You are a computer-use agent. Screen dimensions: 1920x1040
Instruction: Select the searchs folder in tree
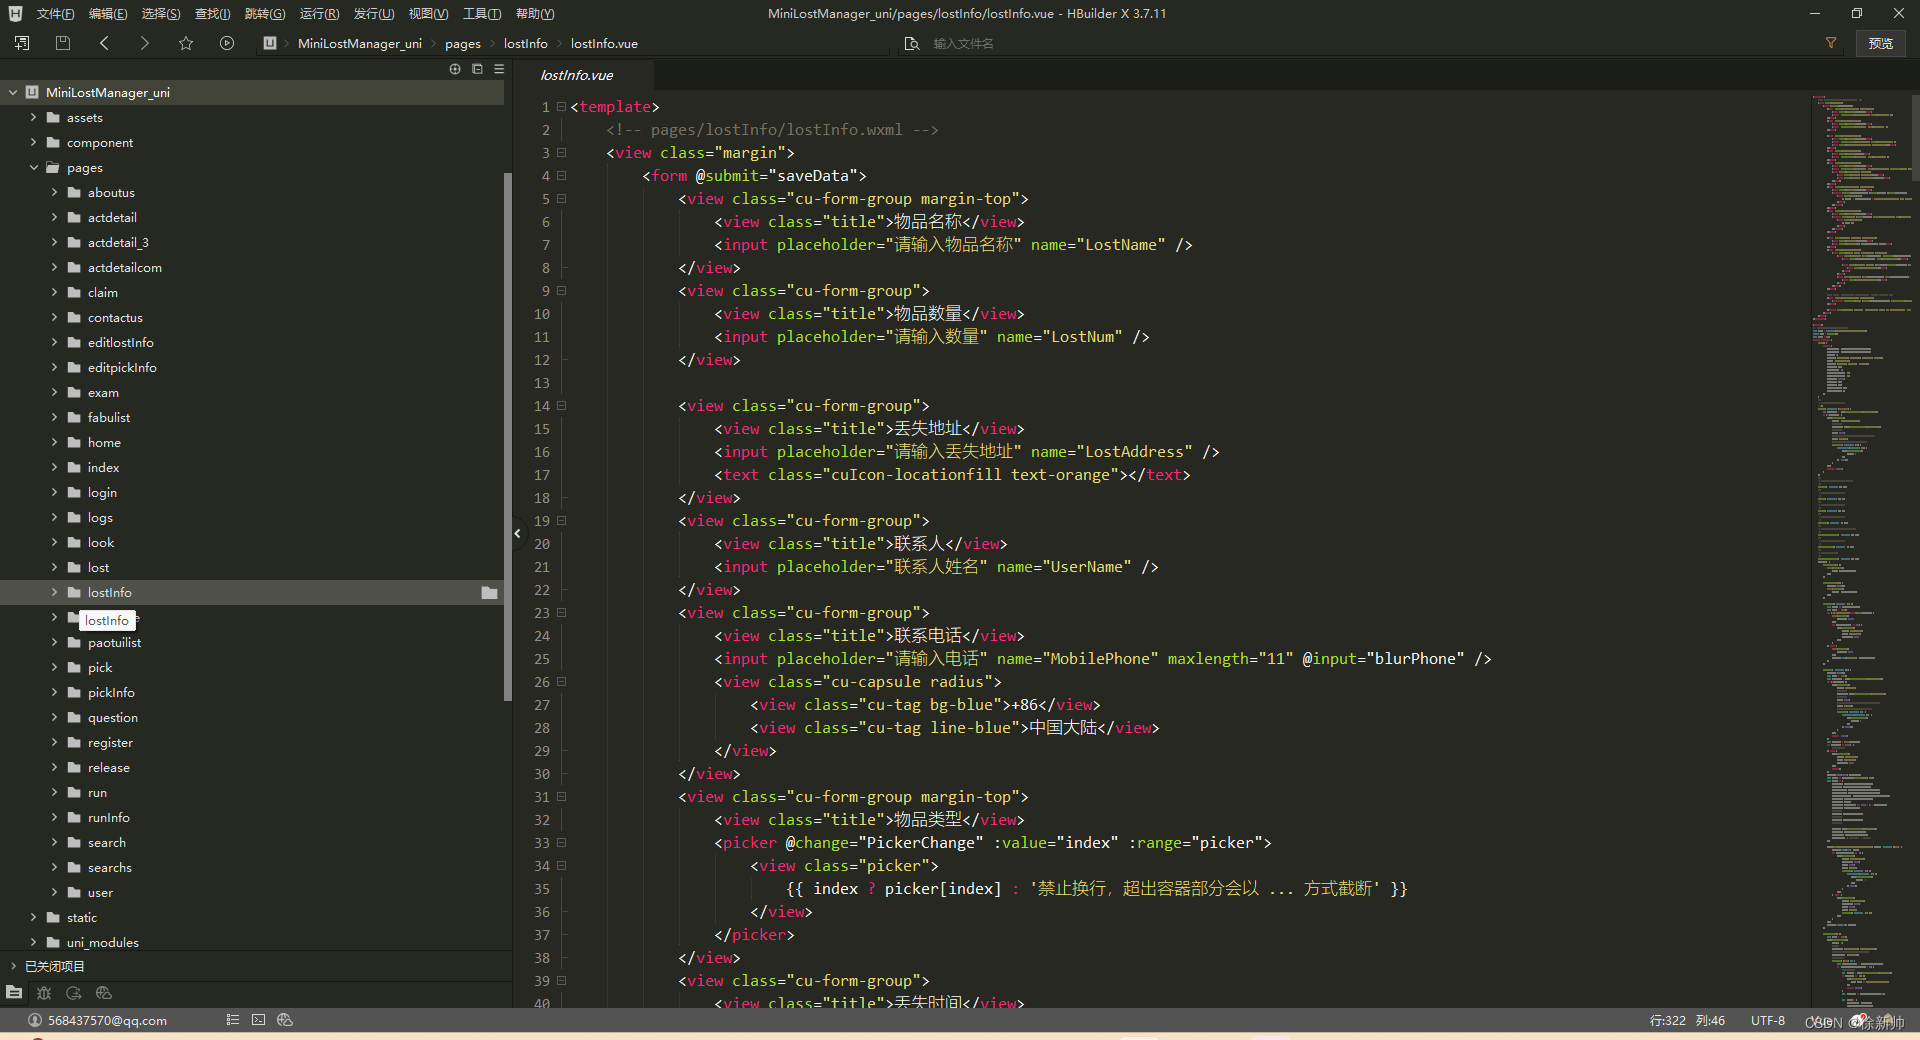coord(109,867)
